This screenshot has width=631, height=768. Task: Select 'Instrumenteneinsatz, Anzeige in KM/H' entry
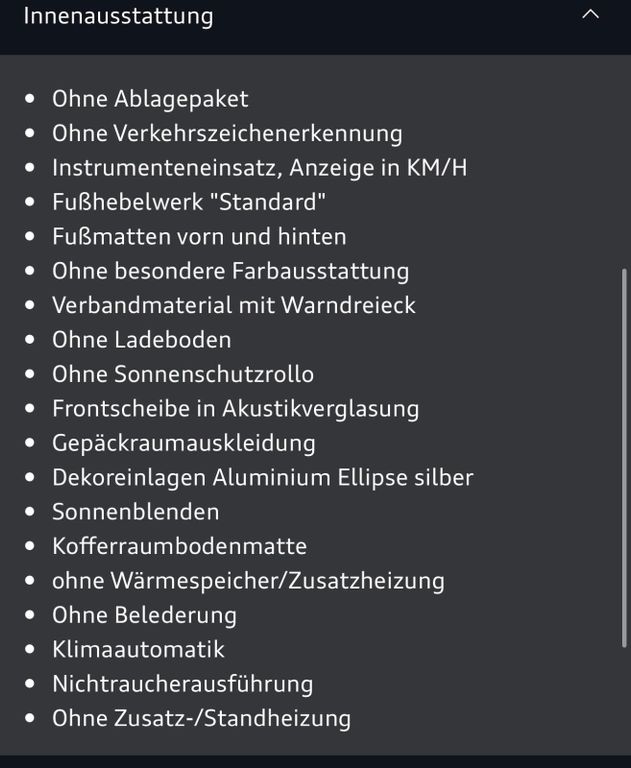[x=259, y=168]
